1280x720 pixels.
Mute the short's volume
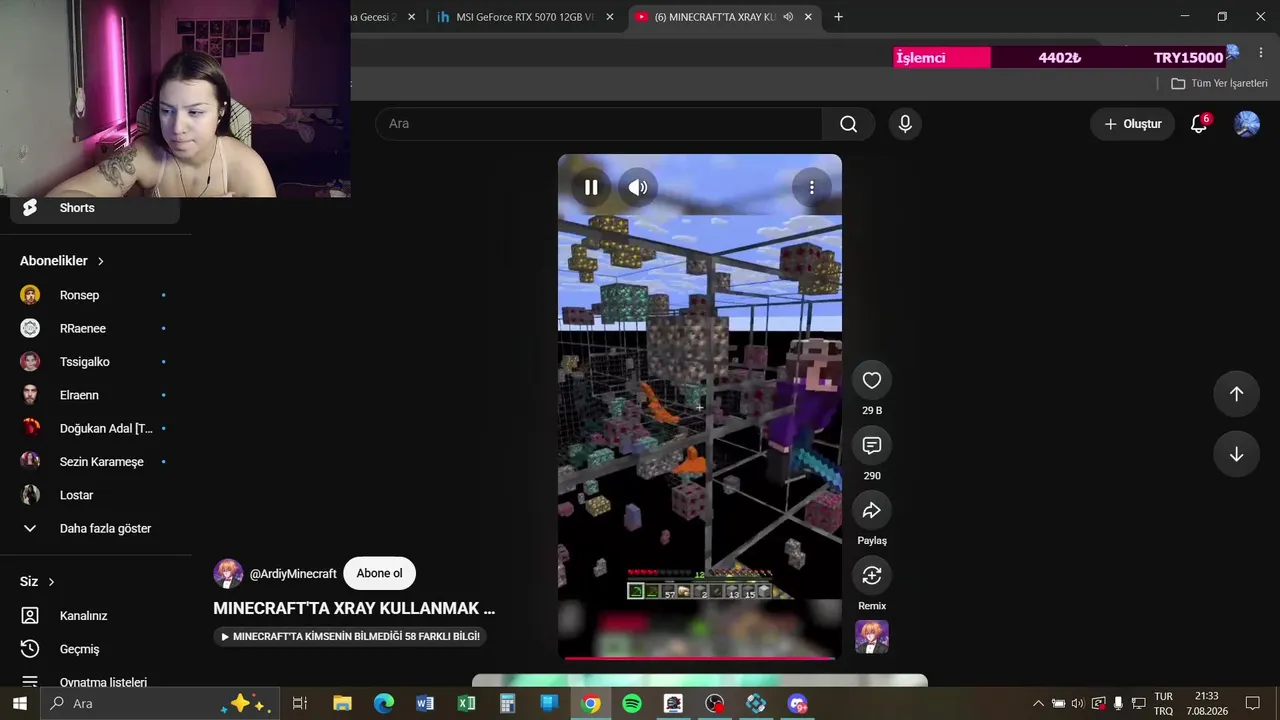click(x=638, y=187)
